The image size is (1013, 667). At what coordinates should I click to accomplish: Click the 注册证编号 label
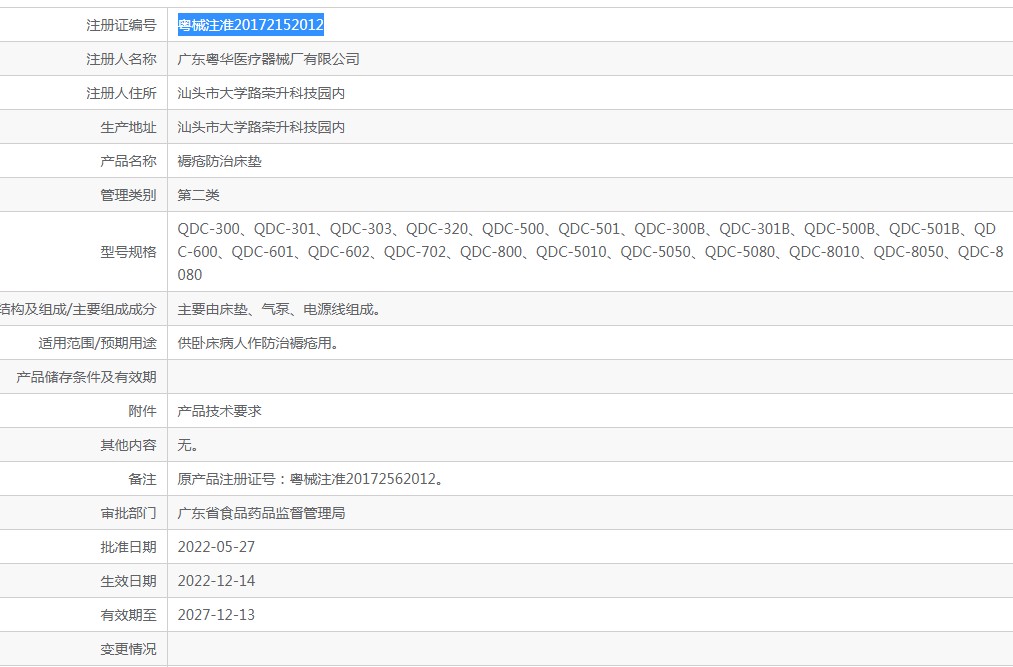click(121, 25)
